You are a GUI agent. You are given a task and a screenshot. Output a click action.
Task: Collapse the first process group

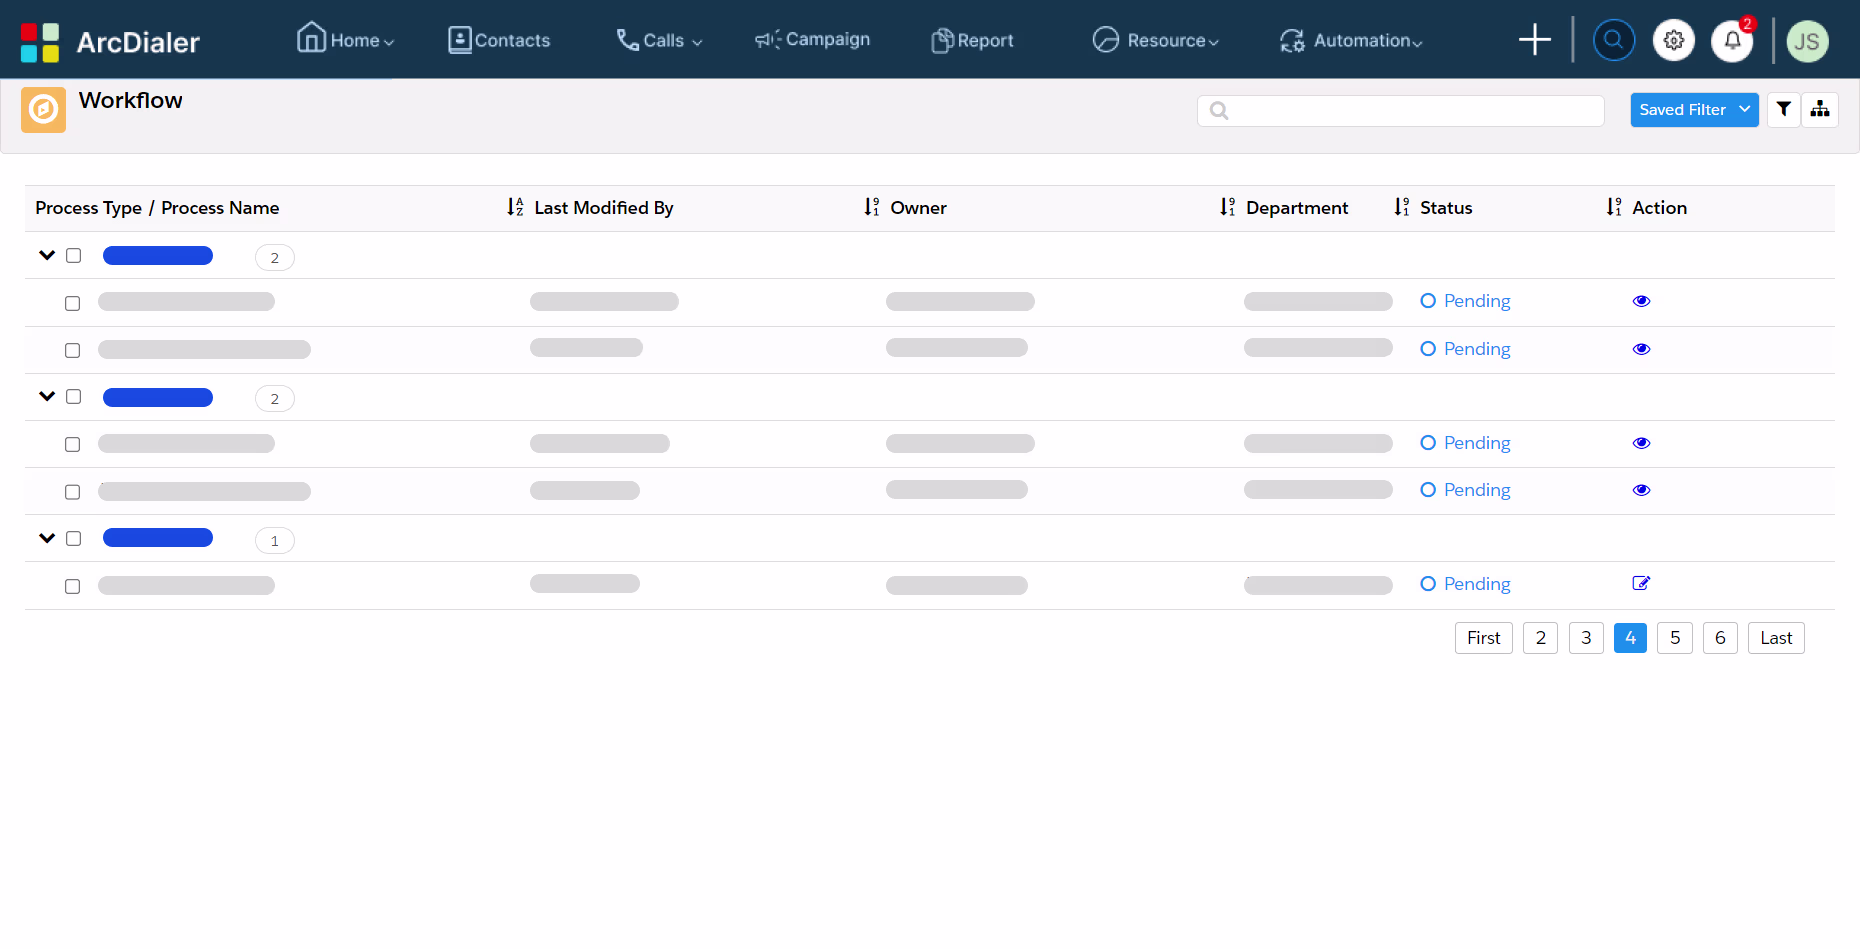[x=47, y=255]
